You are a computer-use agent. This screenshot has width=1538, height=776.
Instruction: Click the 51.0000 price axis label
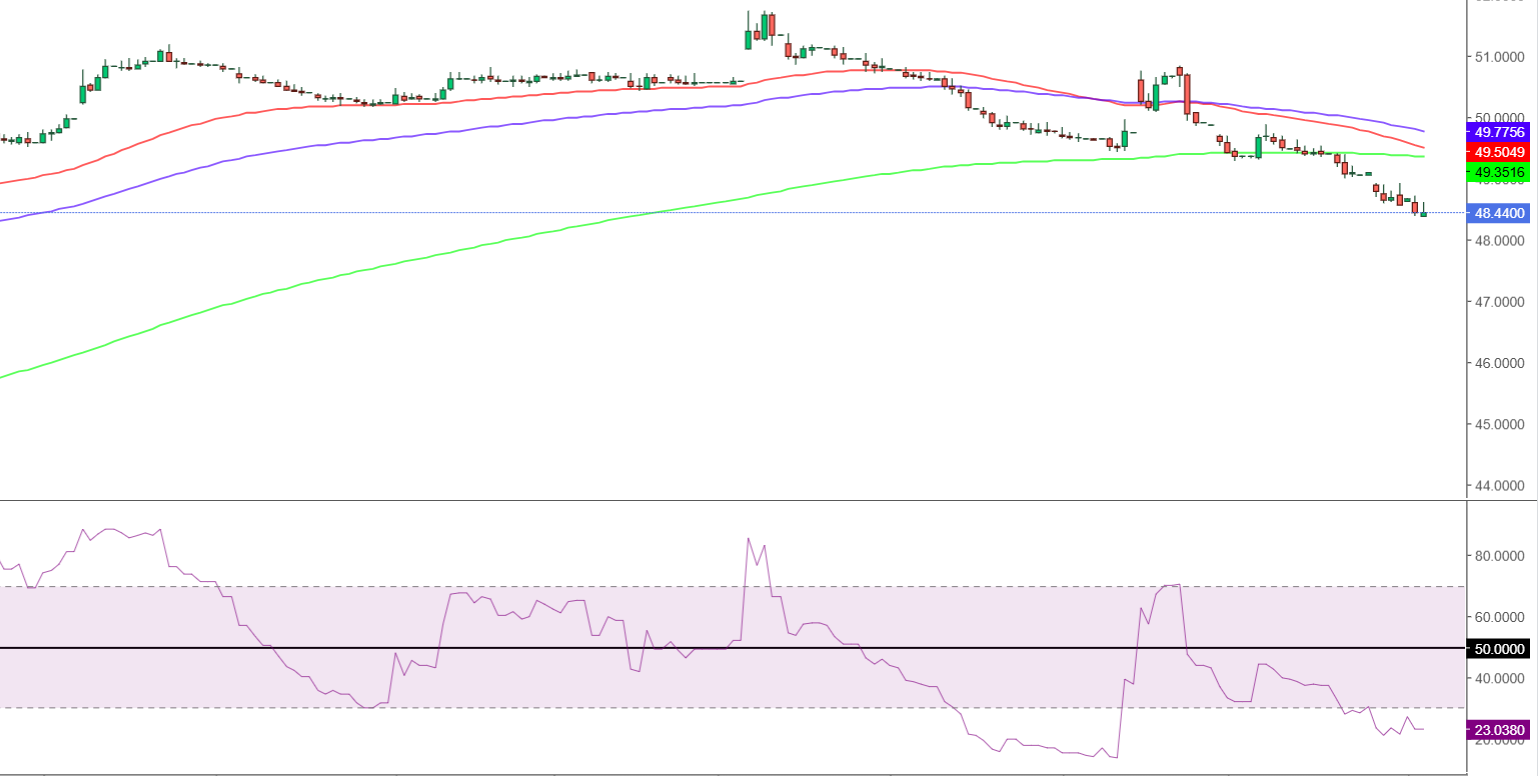[1500, 57]
